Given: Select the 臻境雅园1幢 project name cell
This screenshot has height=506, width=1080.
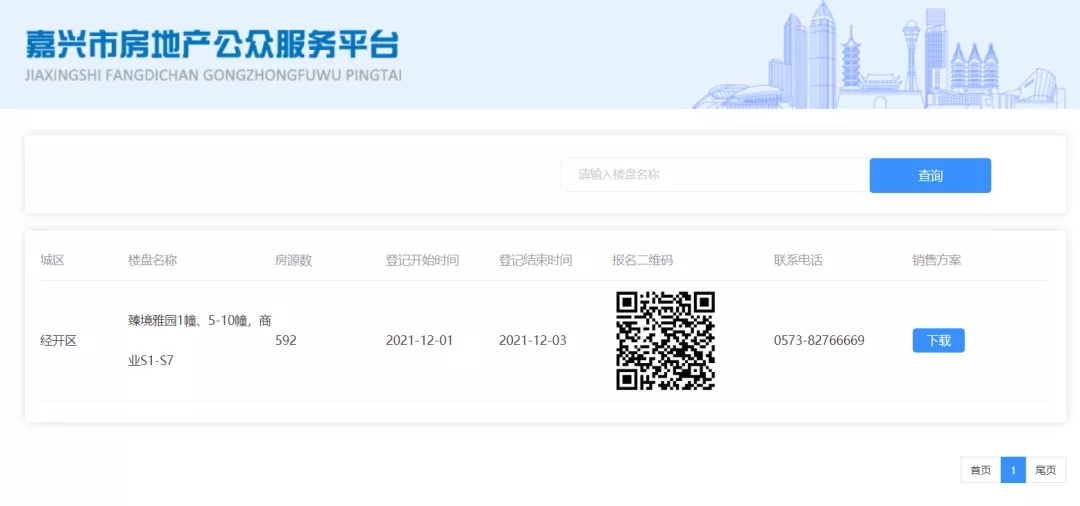Looking at the screenshot, I should click(199, 340).
